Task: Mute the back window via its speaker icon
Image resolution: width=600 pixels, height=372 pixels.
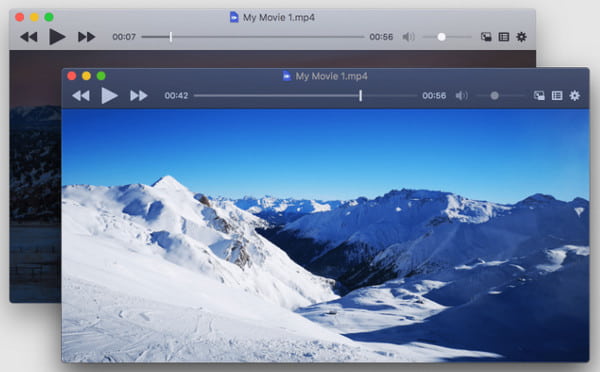Action: 409,37
